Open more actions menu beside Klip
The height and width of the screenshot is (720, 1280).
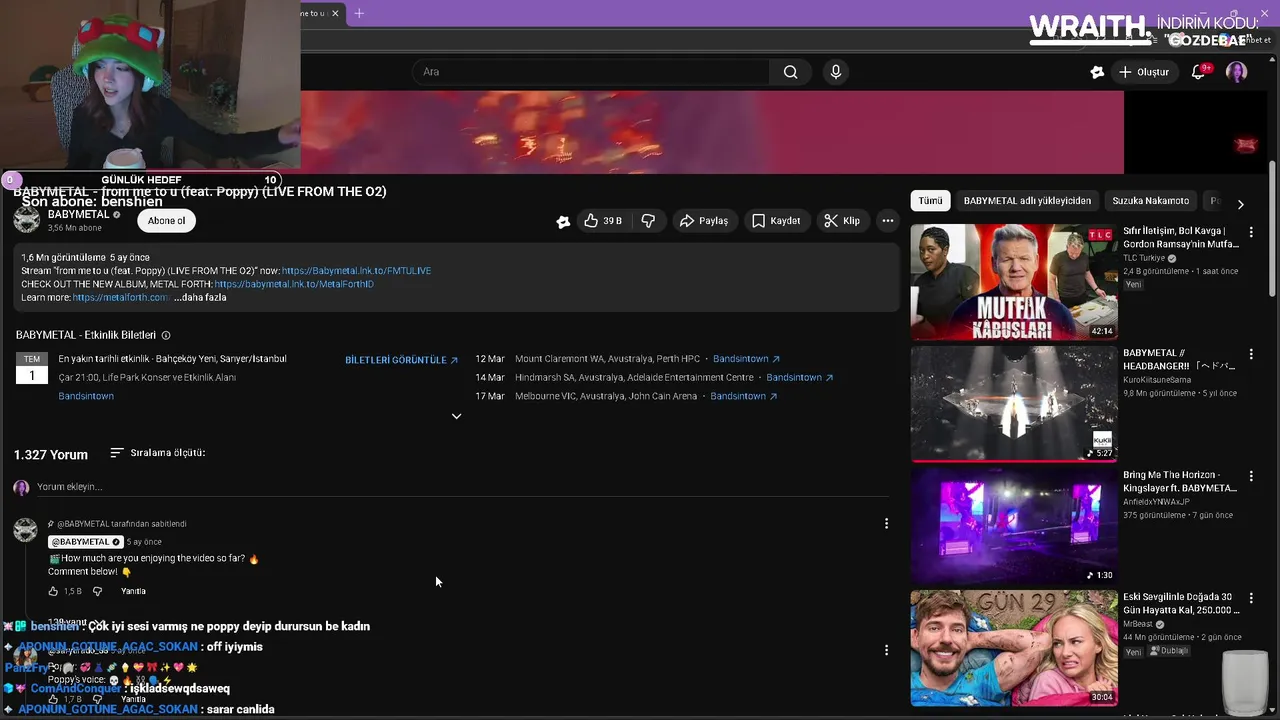(x=887, y=221)
